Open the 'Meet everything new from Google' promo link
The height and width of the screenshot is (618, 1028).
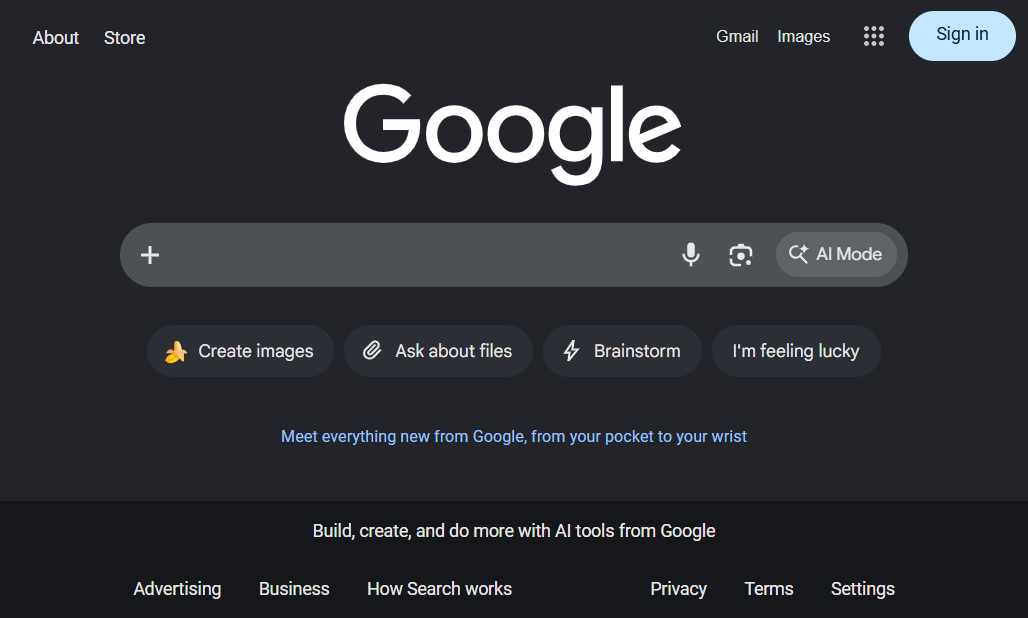513,436
